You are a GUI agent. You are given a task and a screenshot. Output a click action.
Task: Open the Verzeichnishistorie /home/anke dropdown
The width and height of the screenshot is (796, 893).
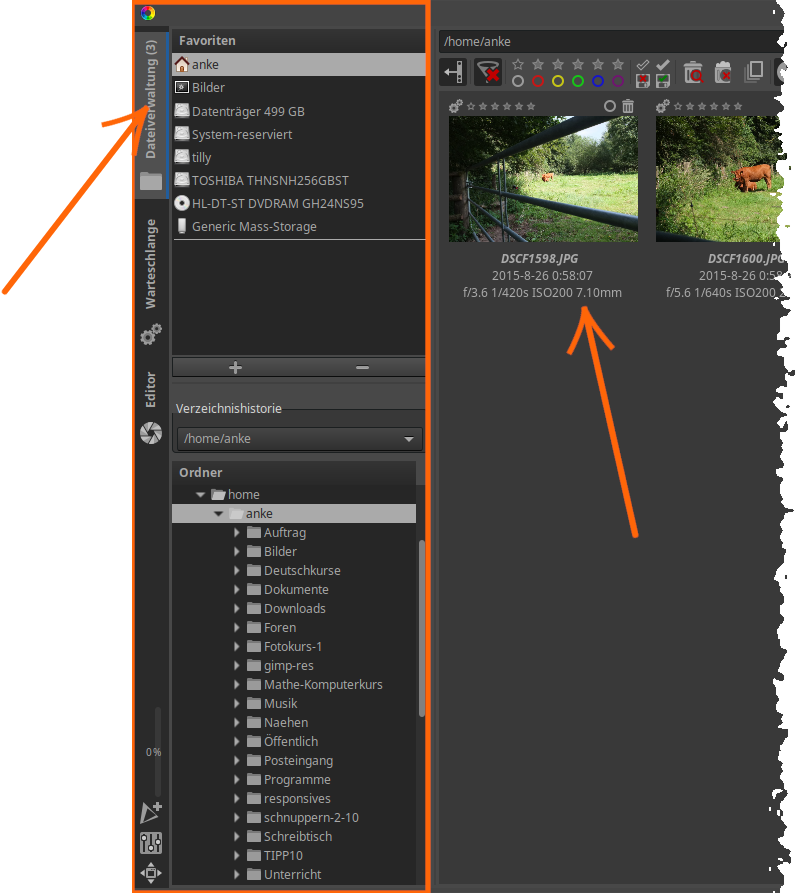(x=299, y=439)
